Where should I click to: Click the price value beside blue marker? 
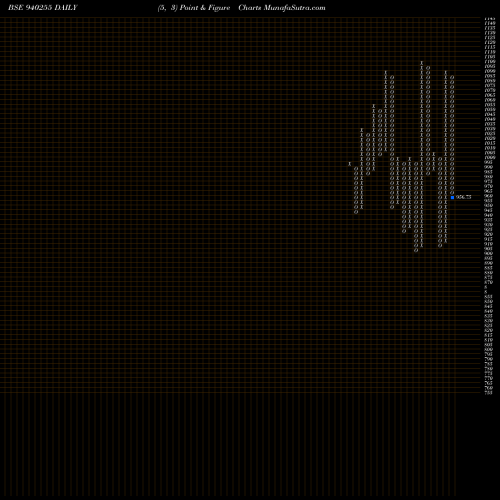[463, 197]
